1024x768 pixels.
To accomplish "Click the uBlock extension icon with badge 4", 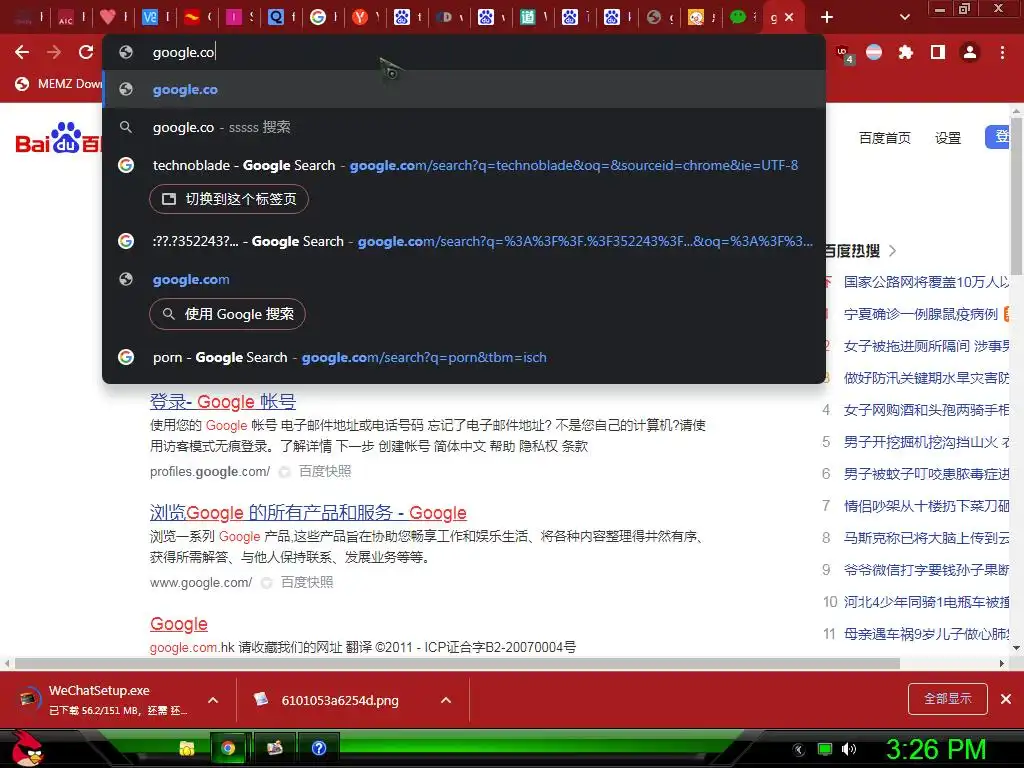I will point(844,54).
